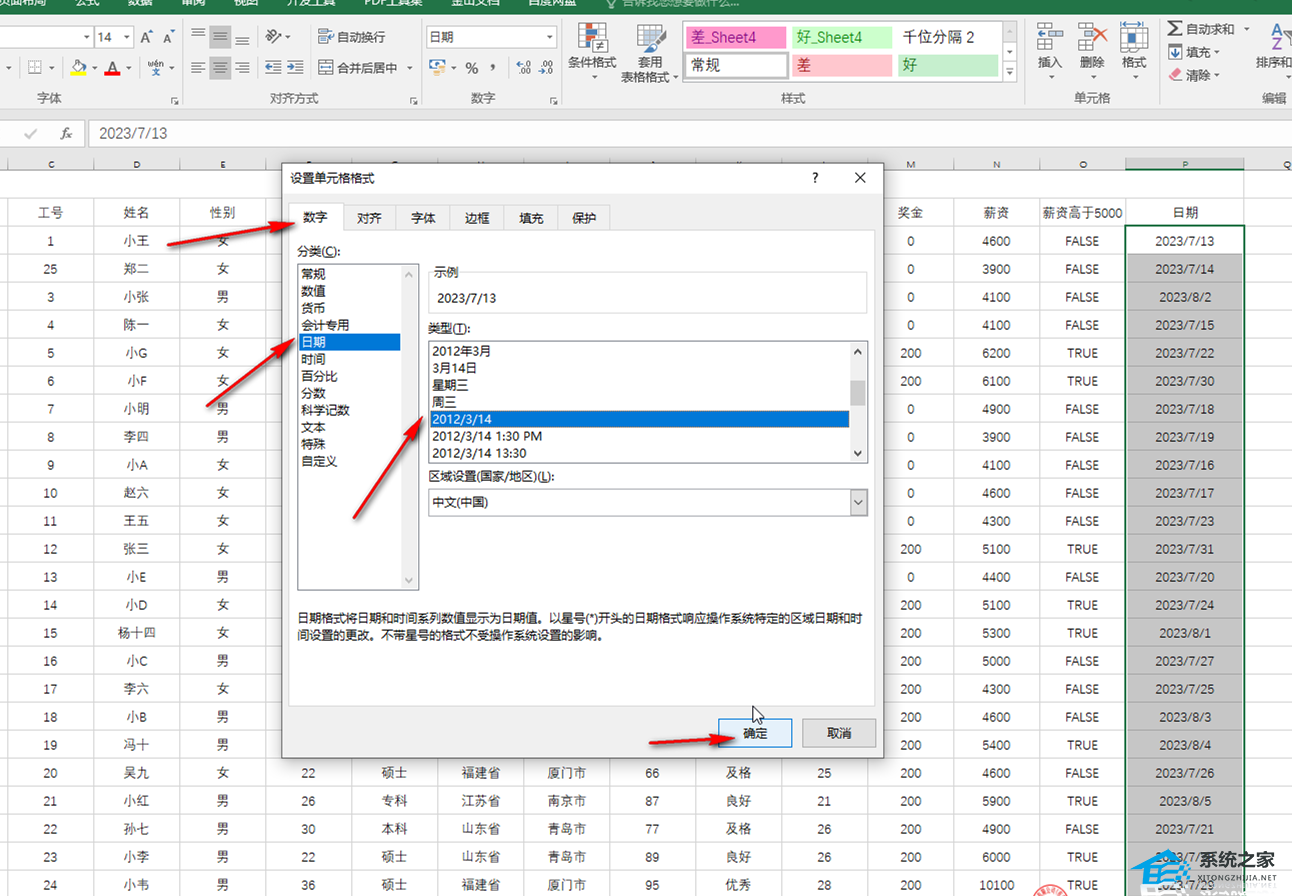Click 自动求和 AutoSum
1292x896 pixels.
point(1202,29)
